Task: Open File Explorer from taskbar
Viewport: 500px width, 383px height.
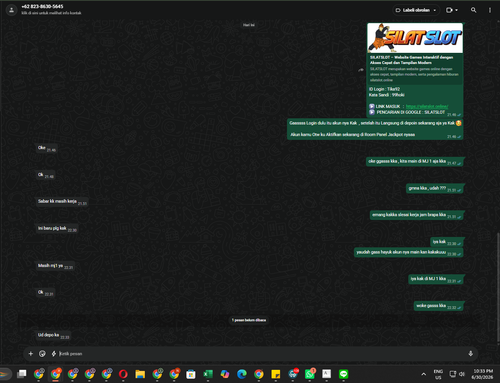Action: (x=140, y=374)
